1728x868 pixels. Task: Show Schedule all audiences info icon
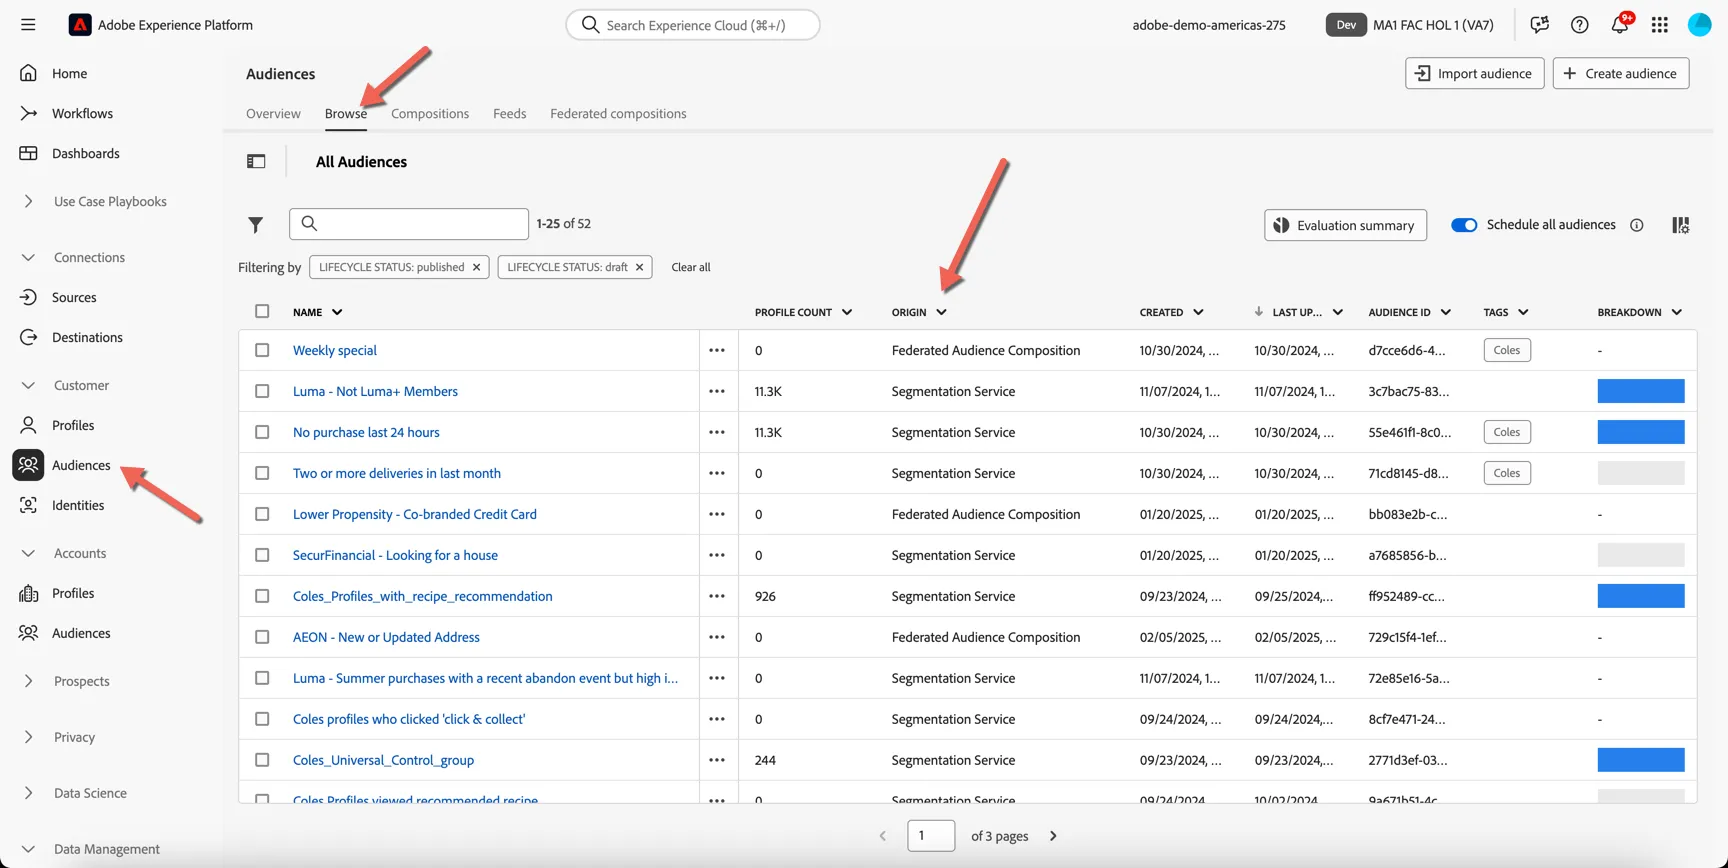[x=1637, y=225]
